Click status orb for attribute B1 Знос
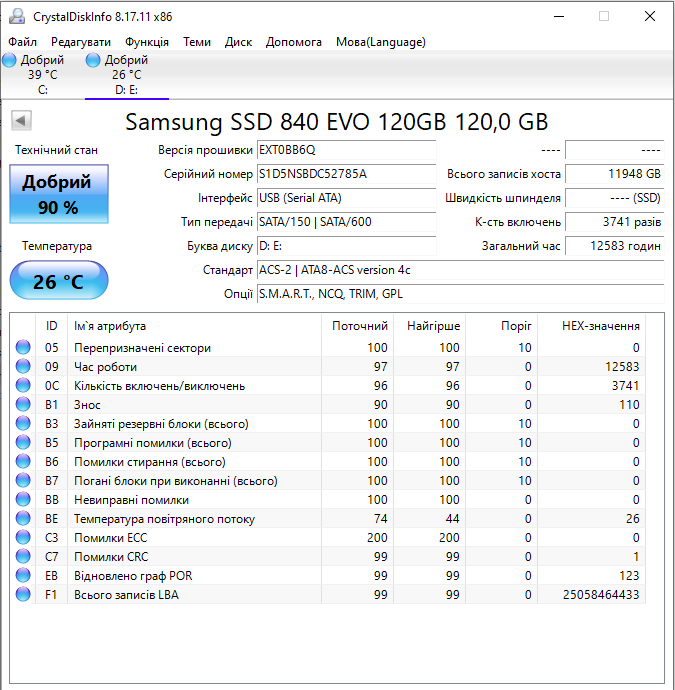This screenshot has height=690, width=675. point(23,404)
